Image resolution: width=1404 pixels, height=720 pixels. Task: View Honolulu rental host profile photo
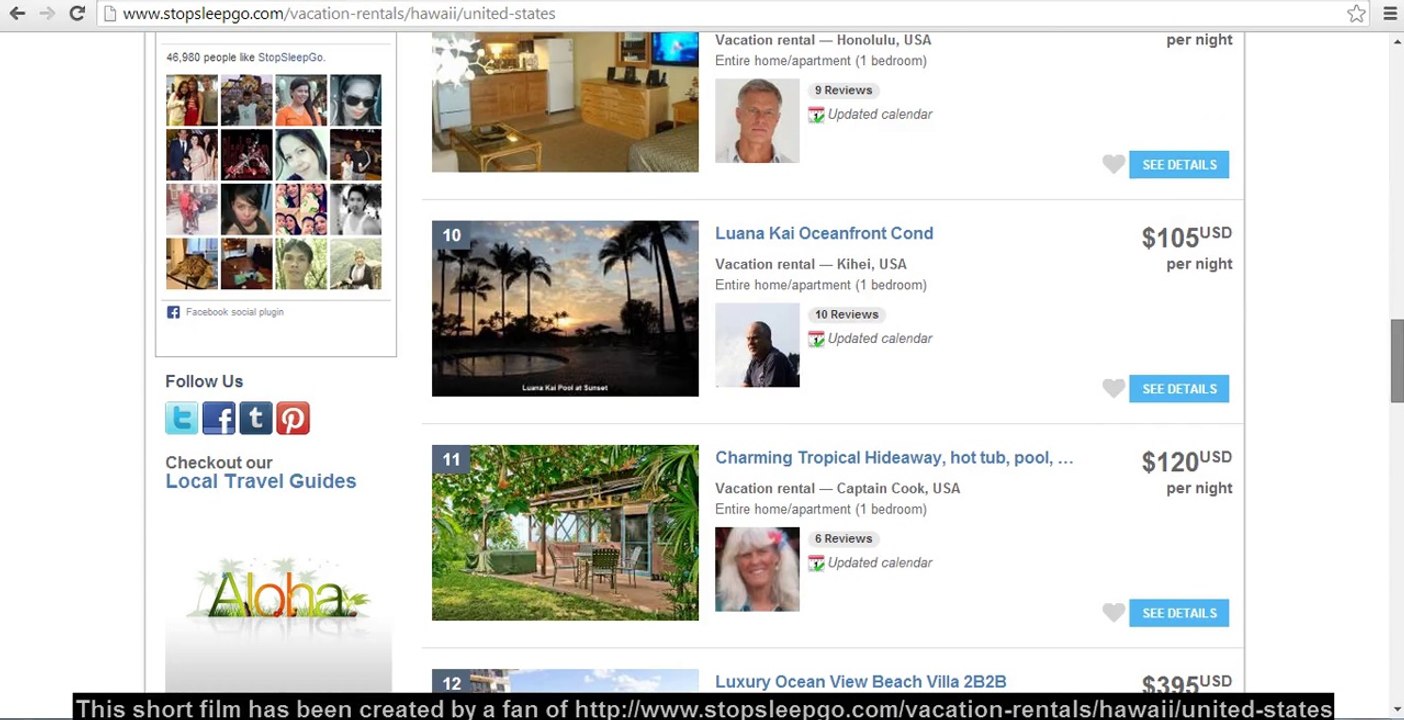click(x=757, y=121)
